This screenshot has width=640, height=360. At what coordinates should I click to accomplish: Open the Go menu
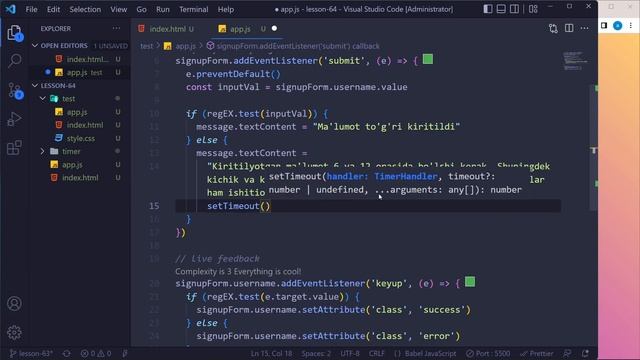(141, 9)
